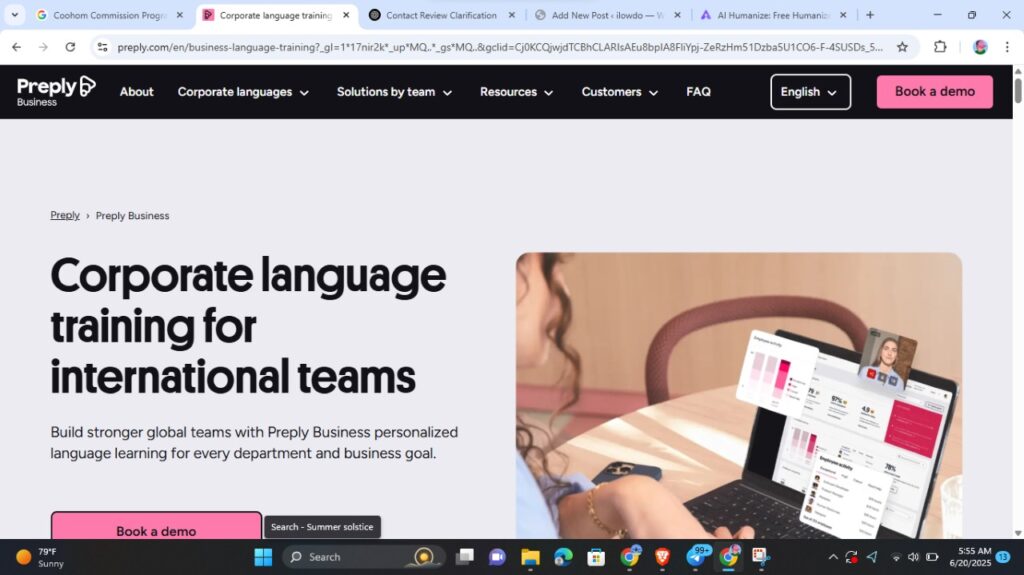Viewport: 1024px width, 575px height.
Task: Open notification center badge icon
Action: (1003, 557)
